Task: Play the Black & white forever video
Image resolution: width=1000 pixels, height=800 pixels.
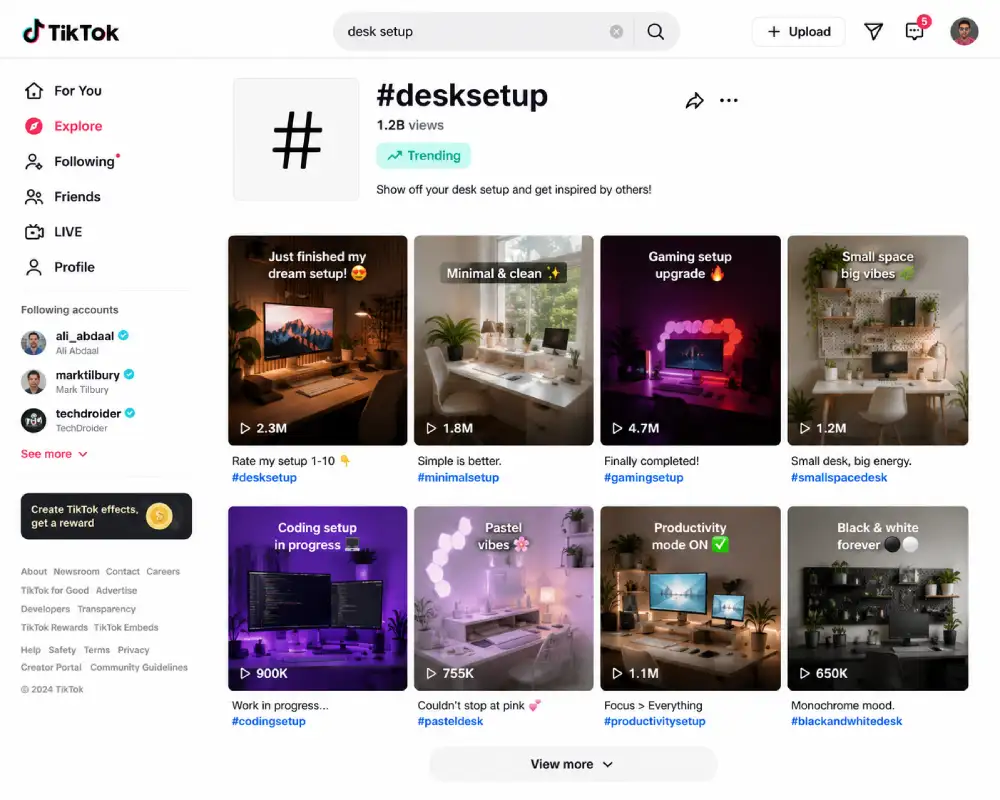Action: click(x=878, y=598)
